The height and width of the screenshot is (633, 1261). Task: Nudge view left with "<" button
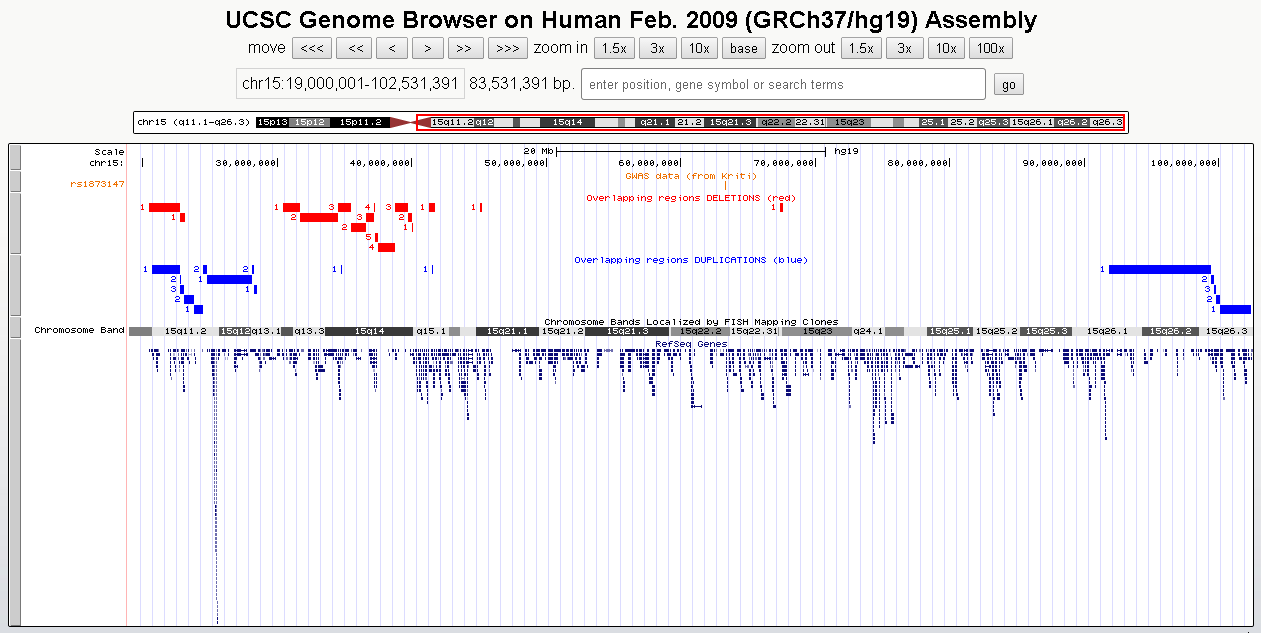391,48
